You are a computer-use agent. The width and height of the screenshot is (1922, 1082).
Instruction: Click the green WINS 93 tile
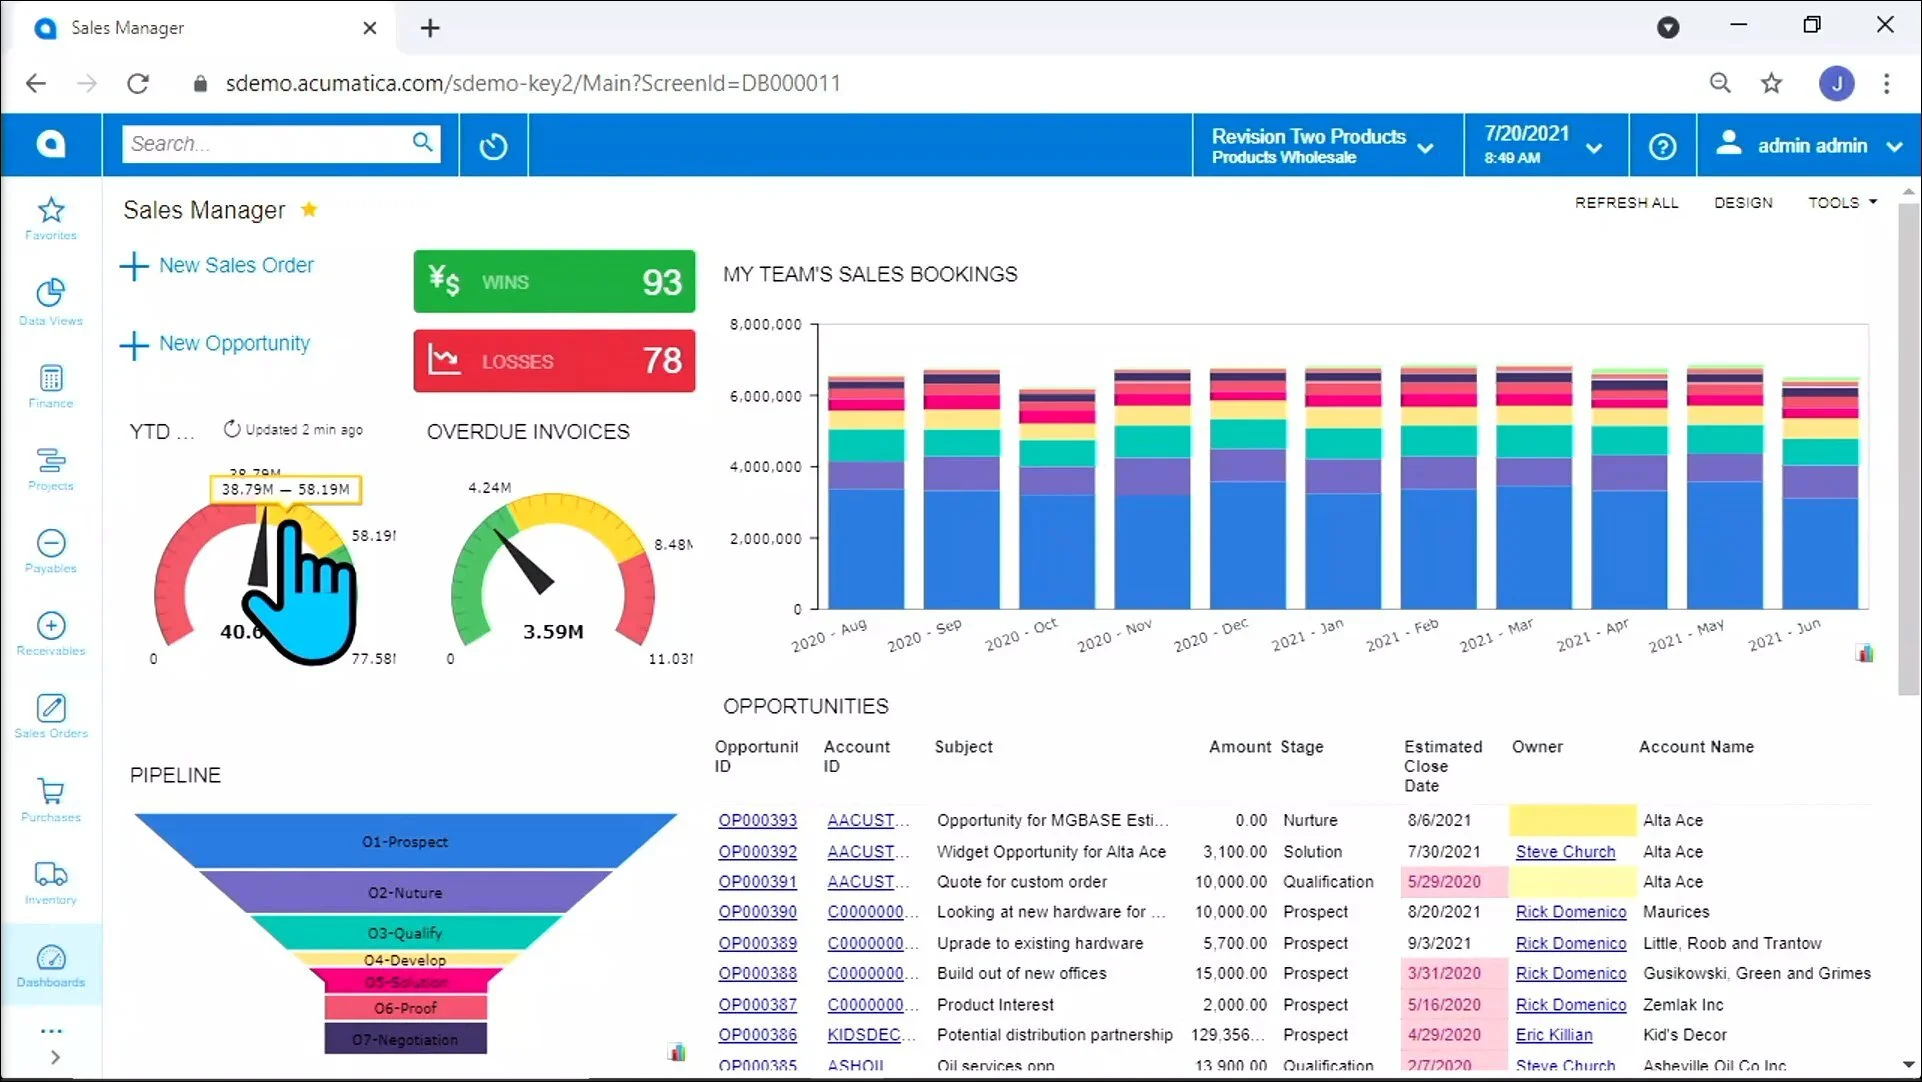click(x=554, y=282)
